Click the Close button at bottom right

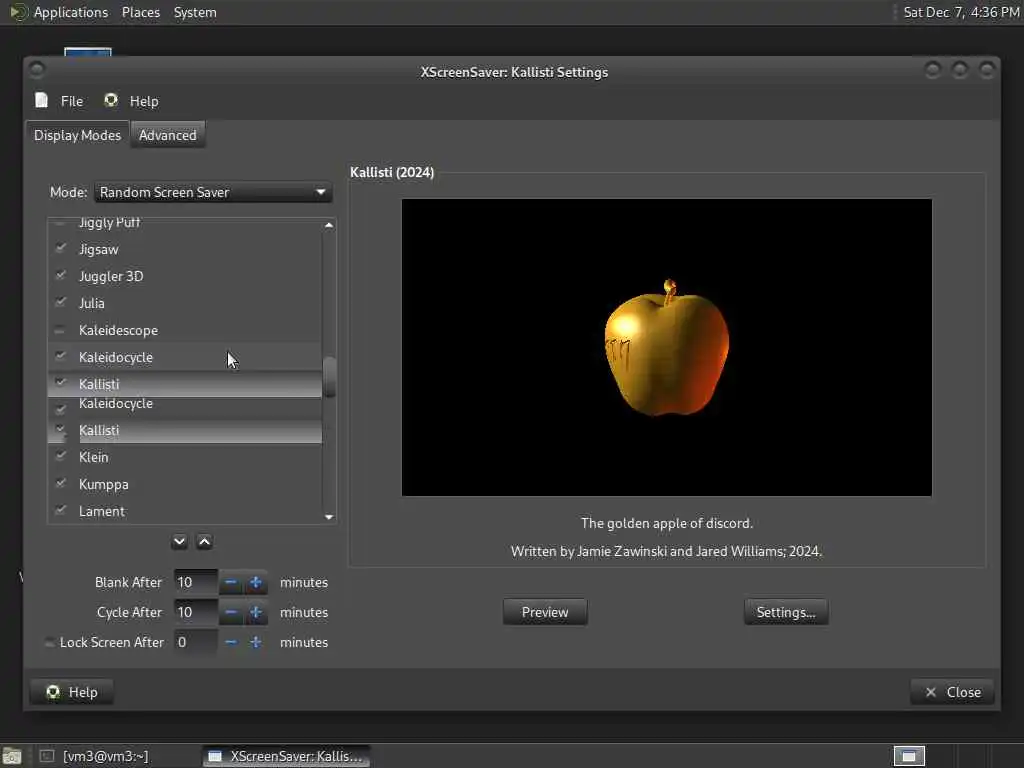pyautogui.click(x=952, y=692)
